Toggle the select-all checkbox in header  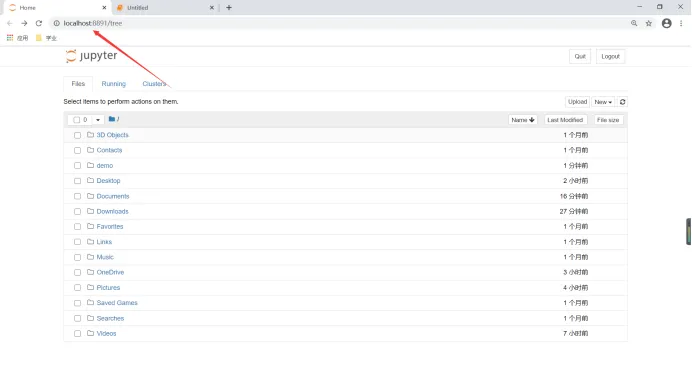76,120
